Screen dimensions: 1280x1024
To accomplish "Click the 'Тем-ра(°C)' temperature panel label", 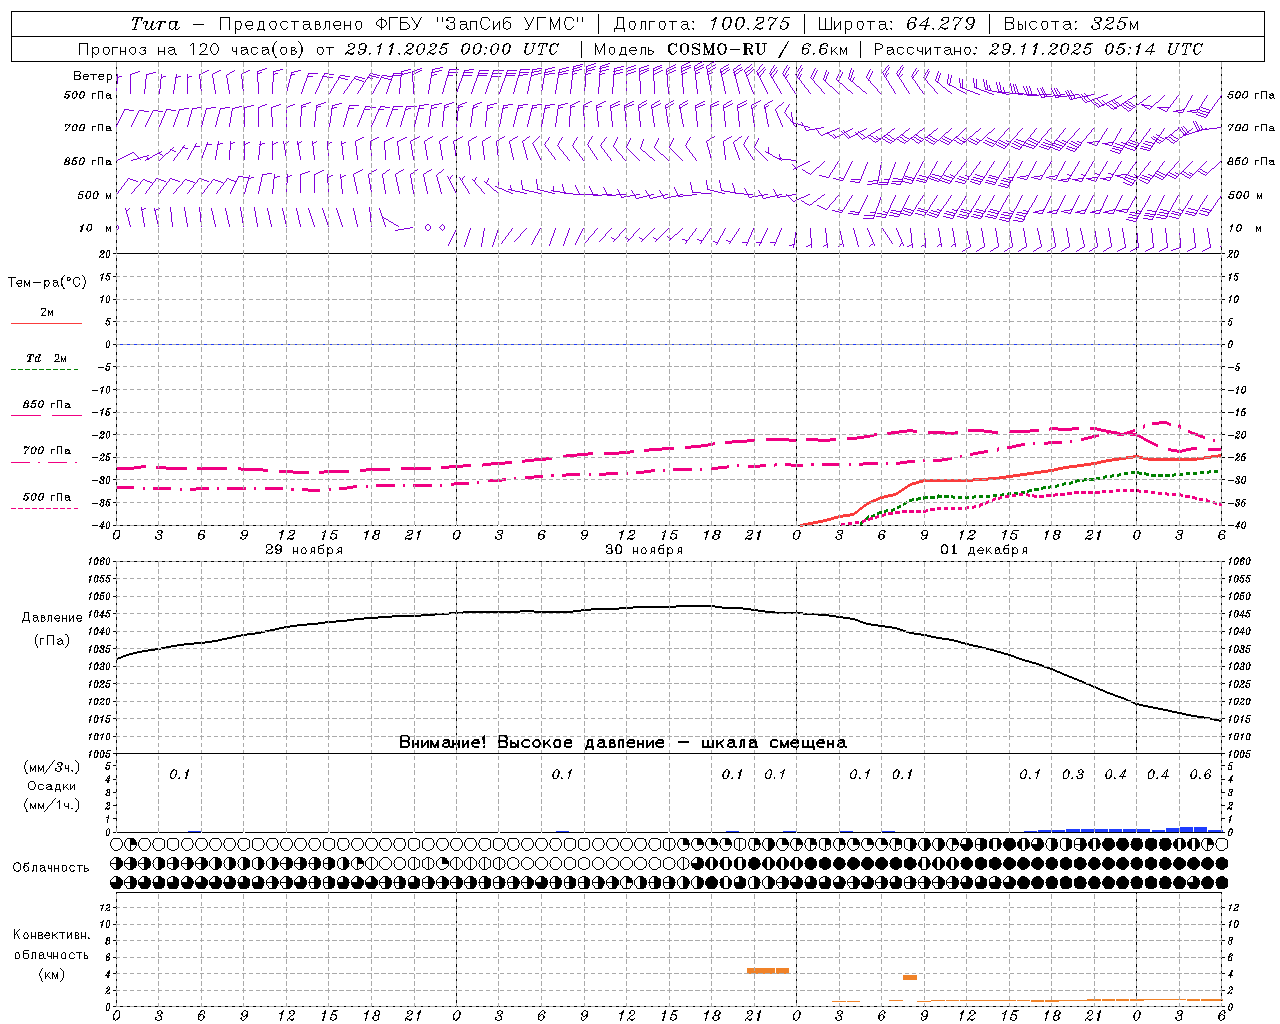I will click(x=47, y=283).
